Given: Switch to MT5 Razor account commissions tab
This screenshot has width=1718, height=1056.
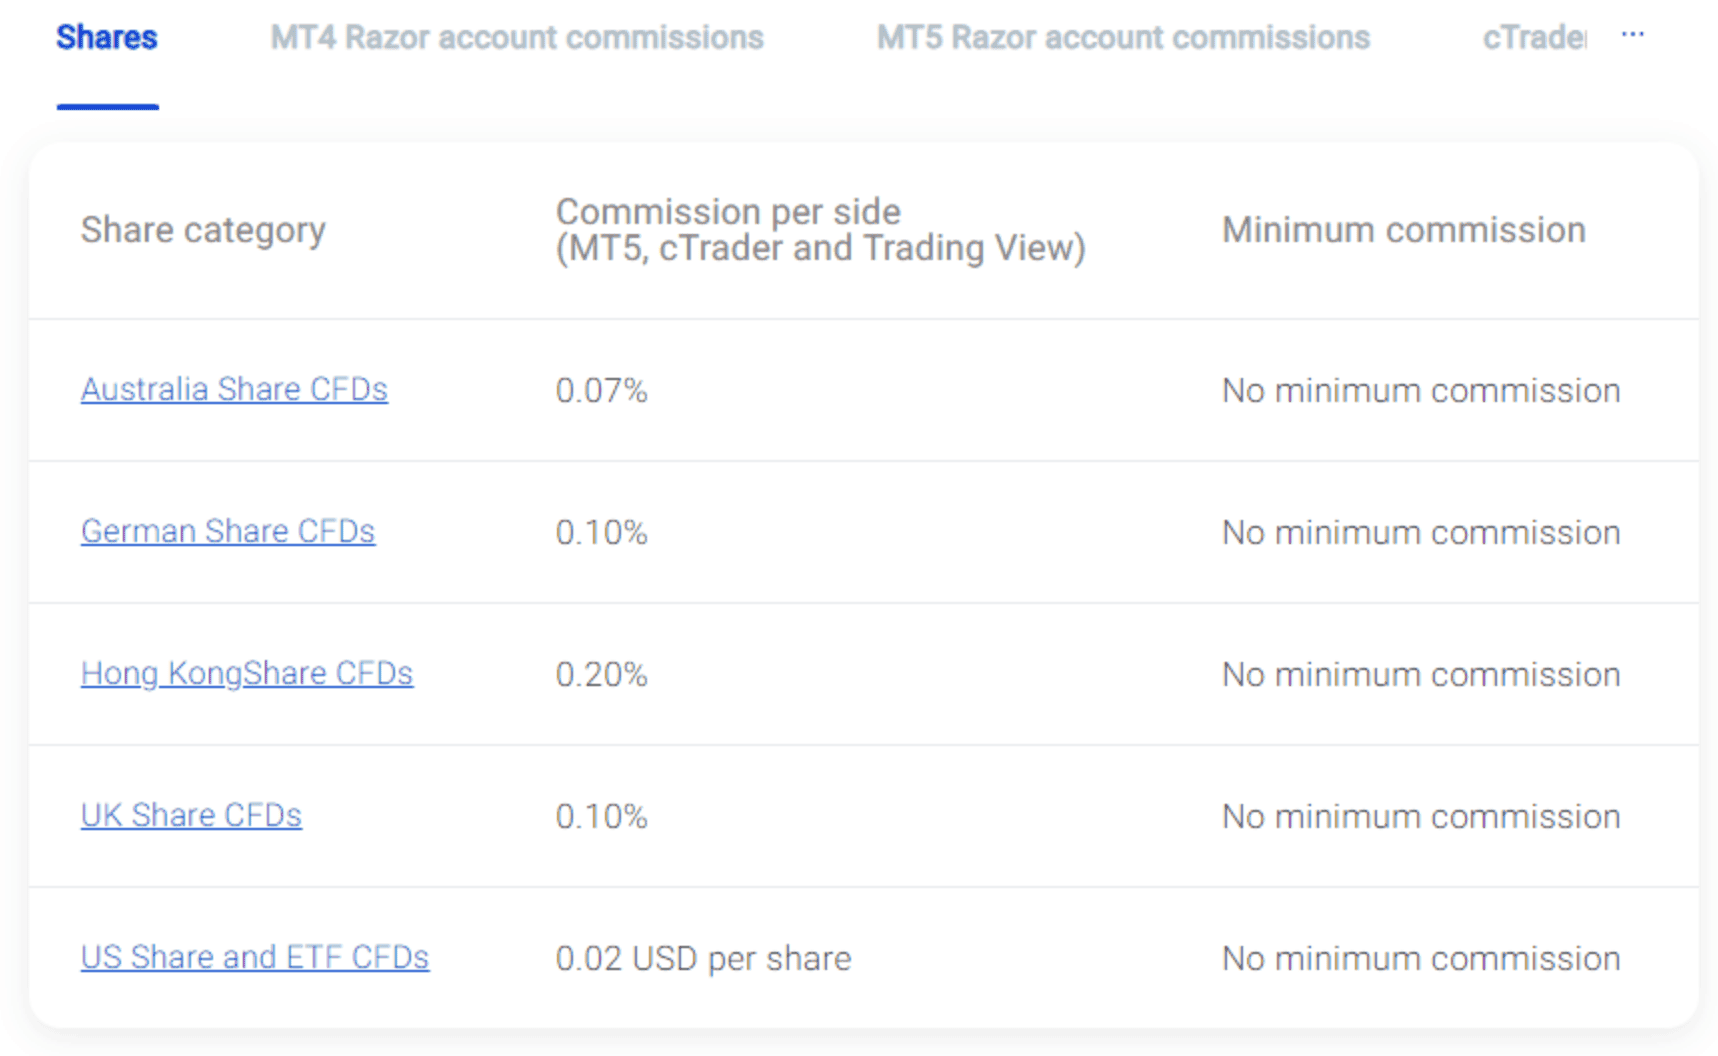Looking at the screenshot, I should pyautogui.click(x=1122, y=38).
